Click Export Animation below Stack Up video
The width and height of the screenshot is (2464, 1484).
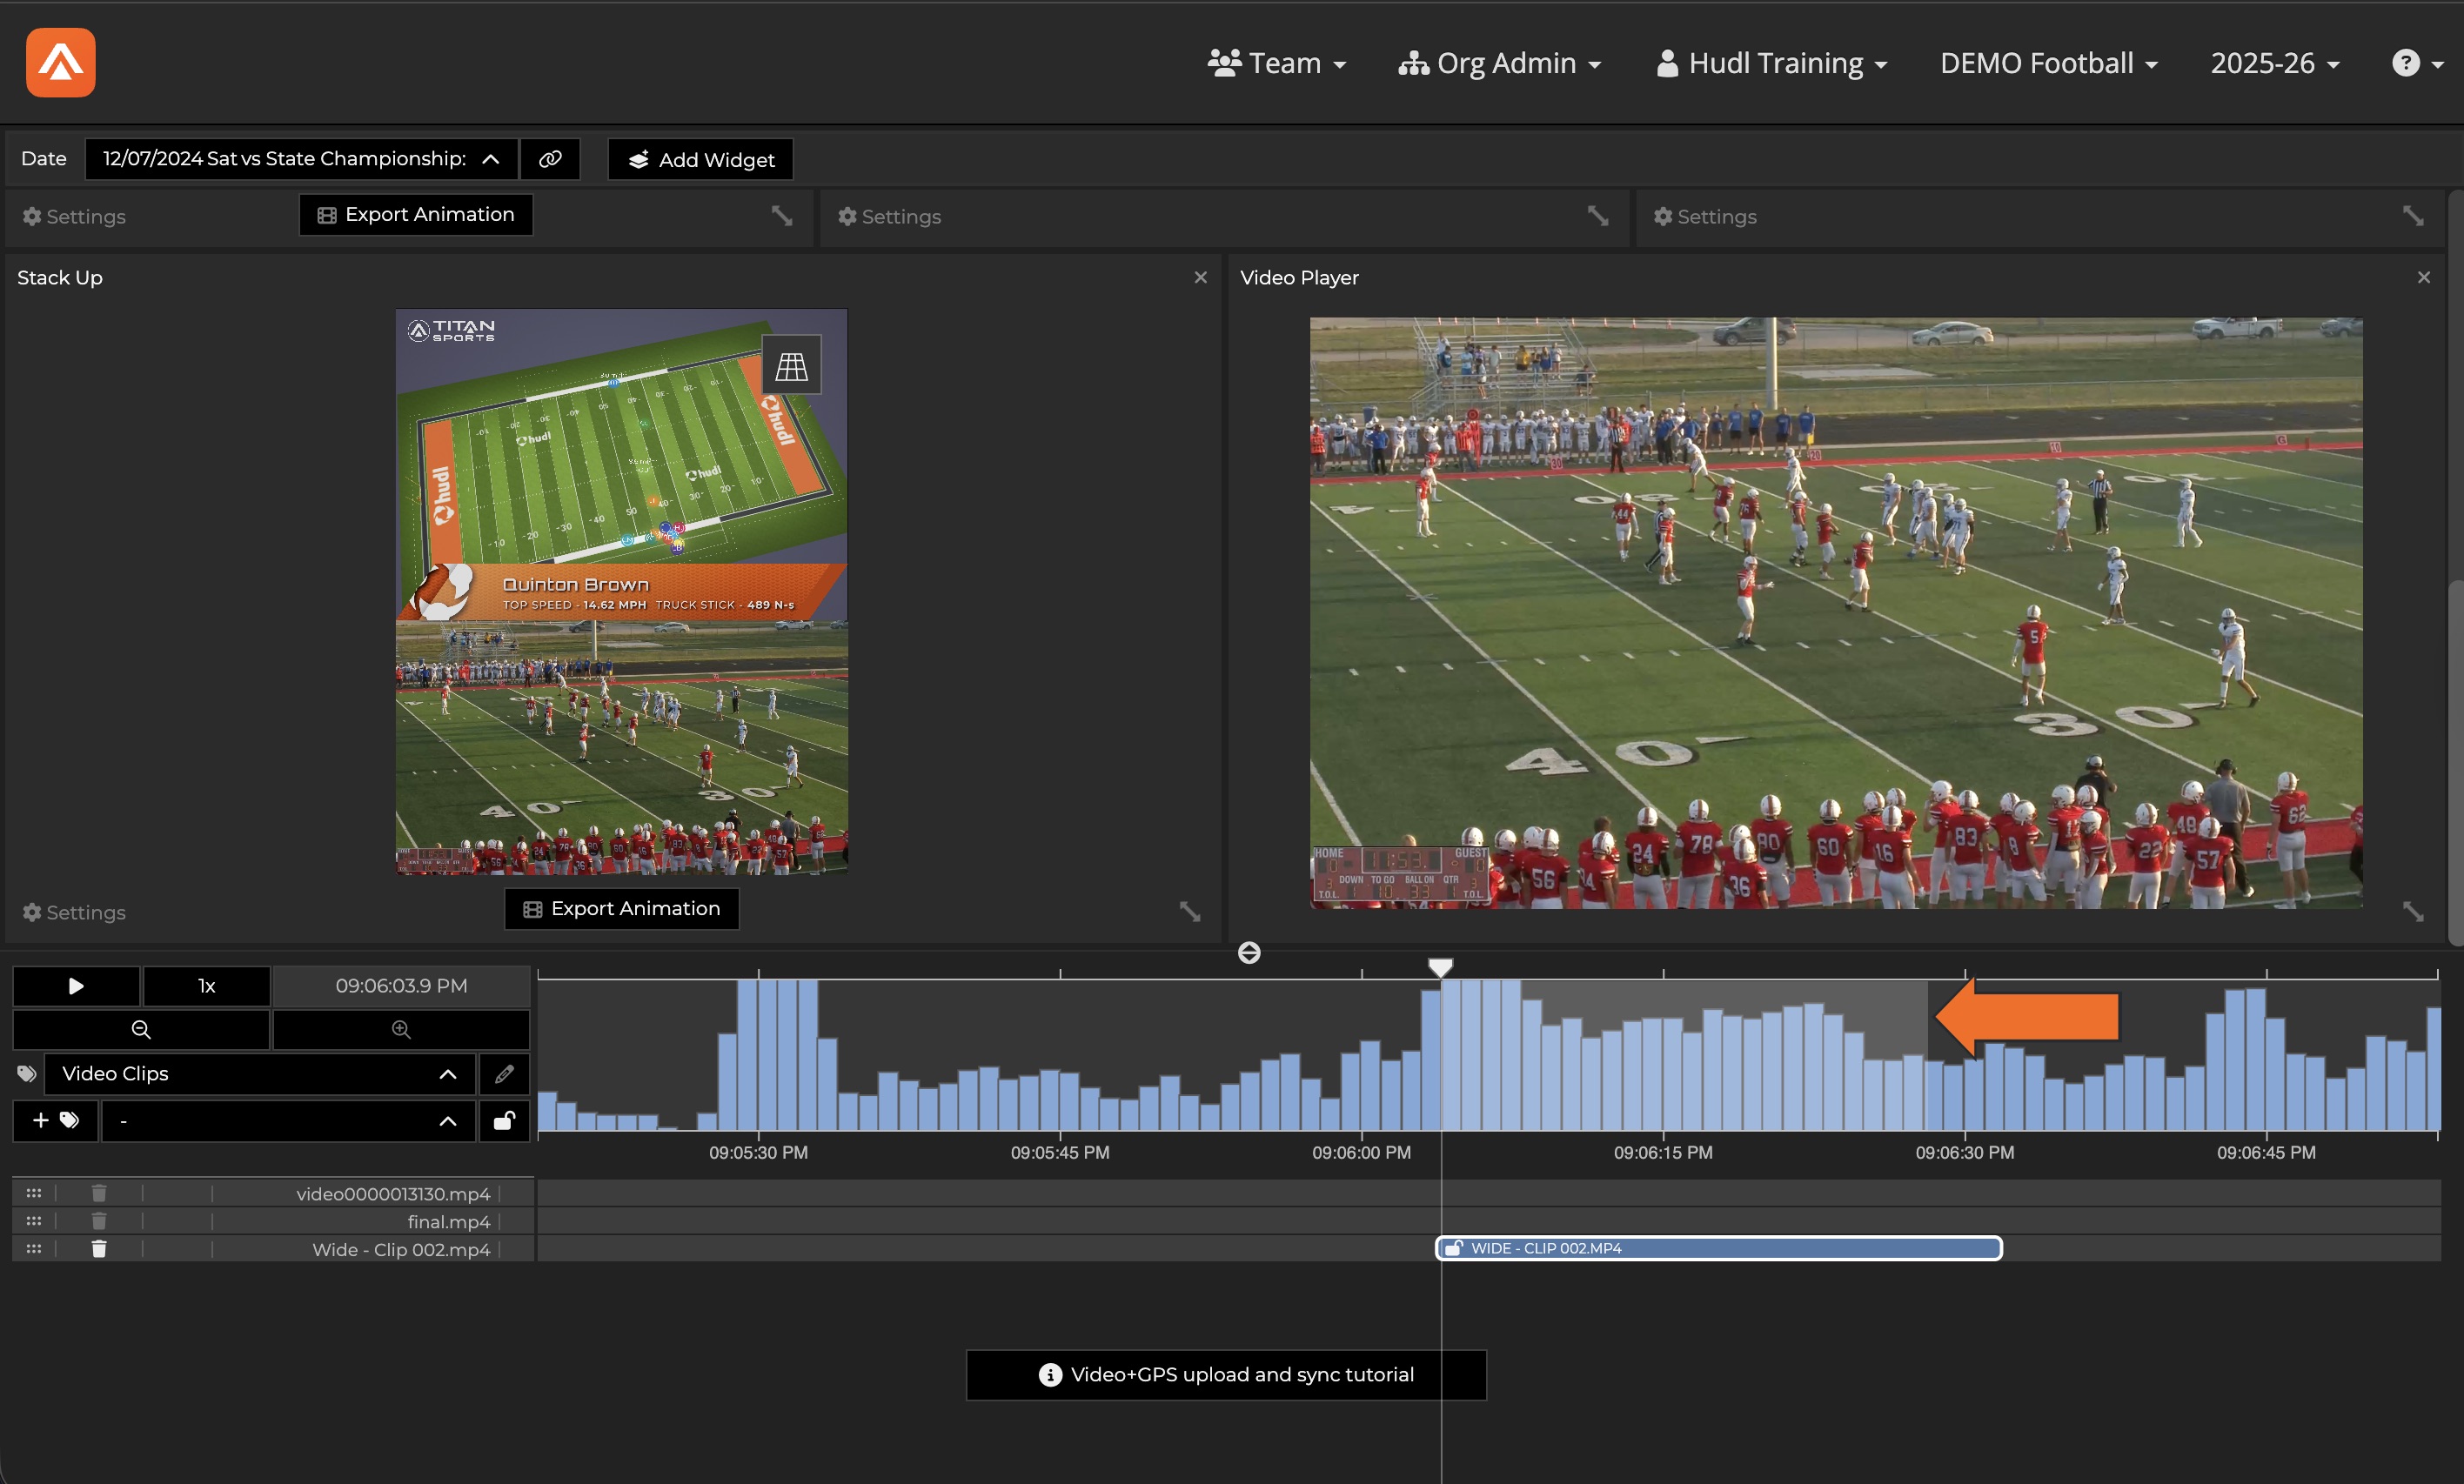pos(622,908)
